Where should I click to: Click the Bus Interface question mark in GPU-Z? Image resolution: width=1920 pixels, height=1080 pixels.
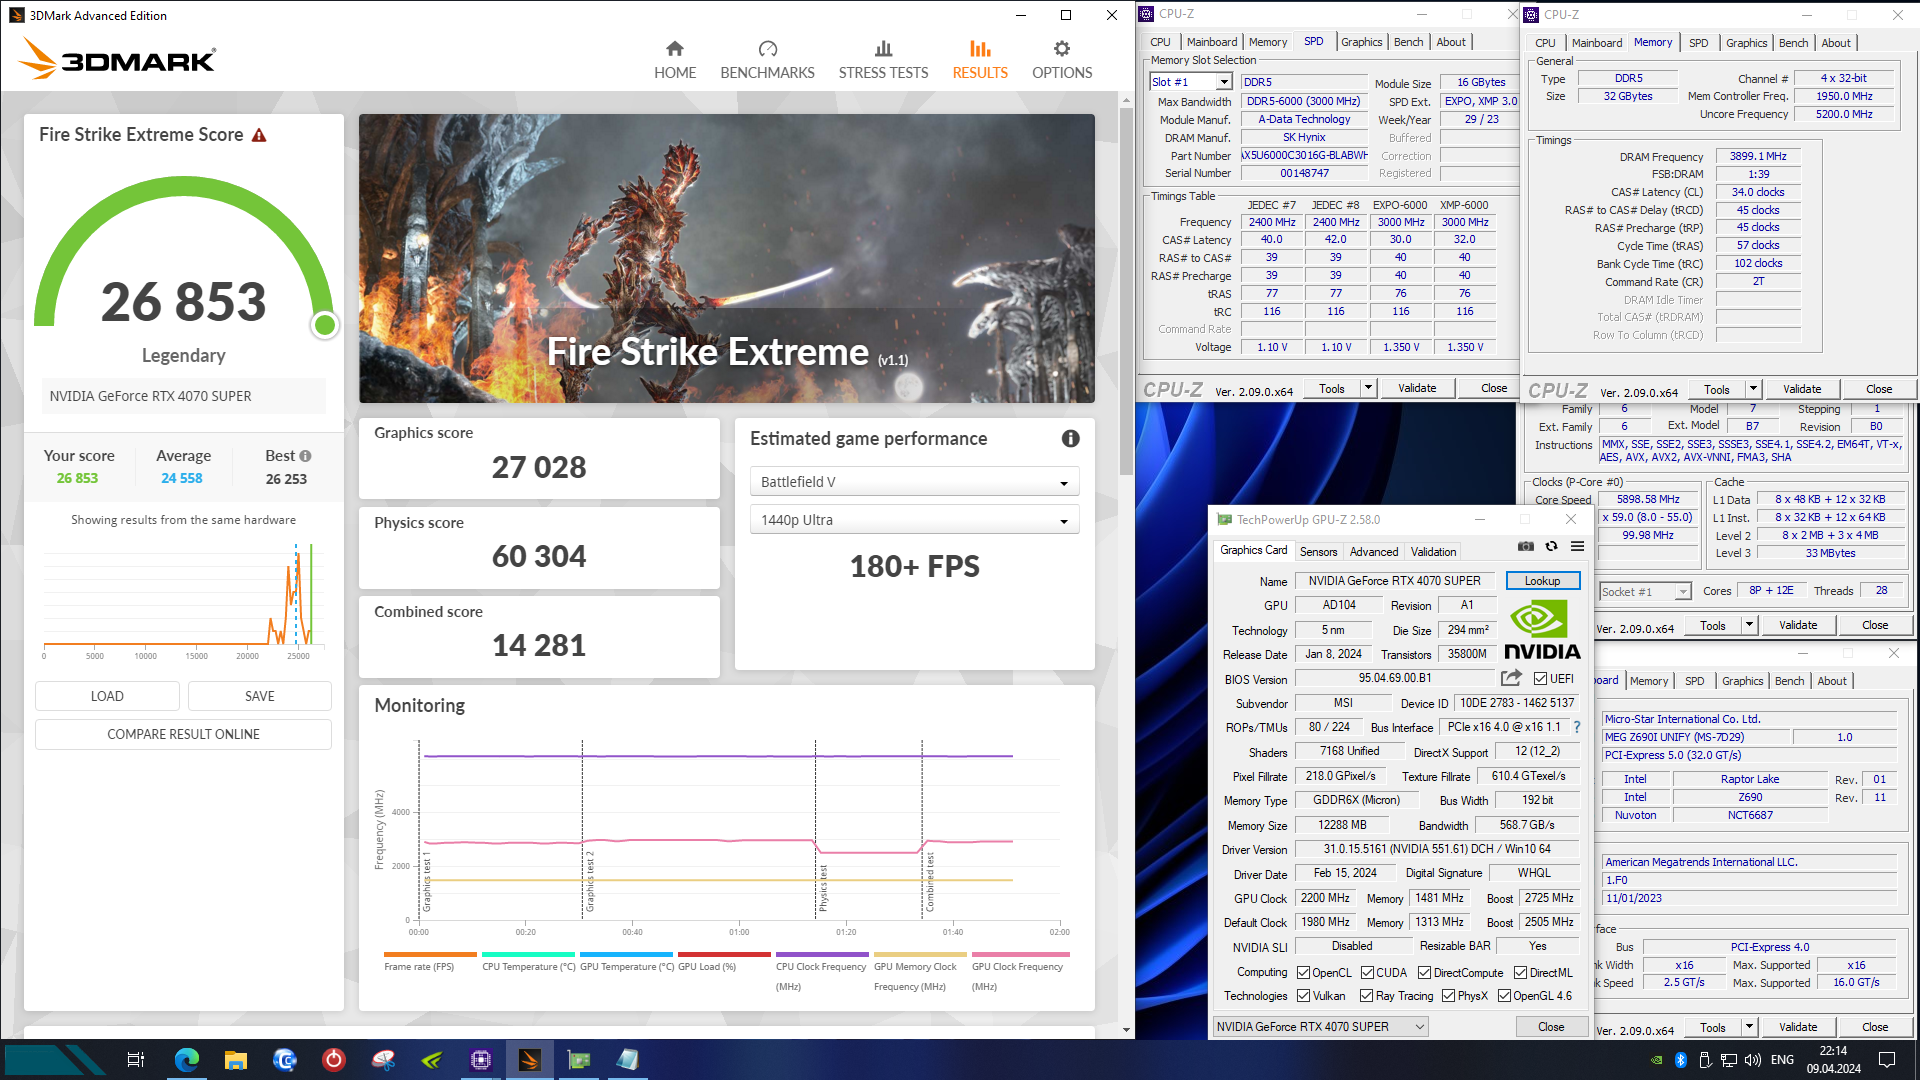click(1577, 727)
